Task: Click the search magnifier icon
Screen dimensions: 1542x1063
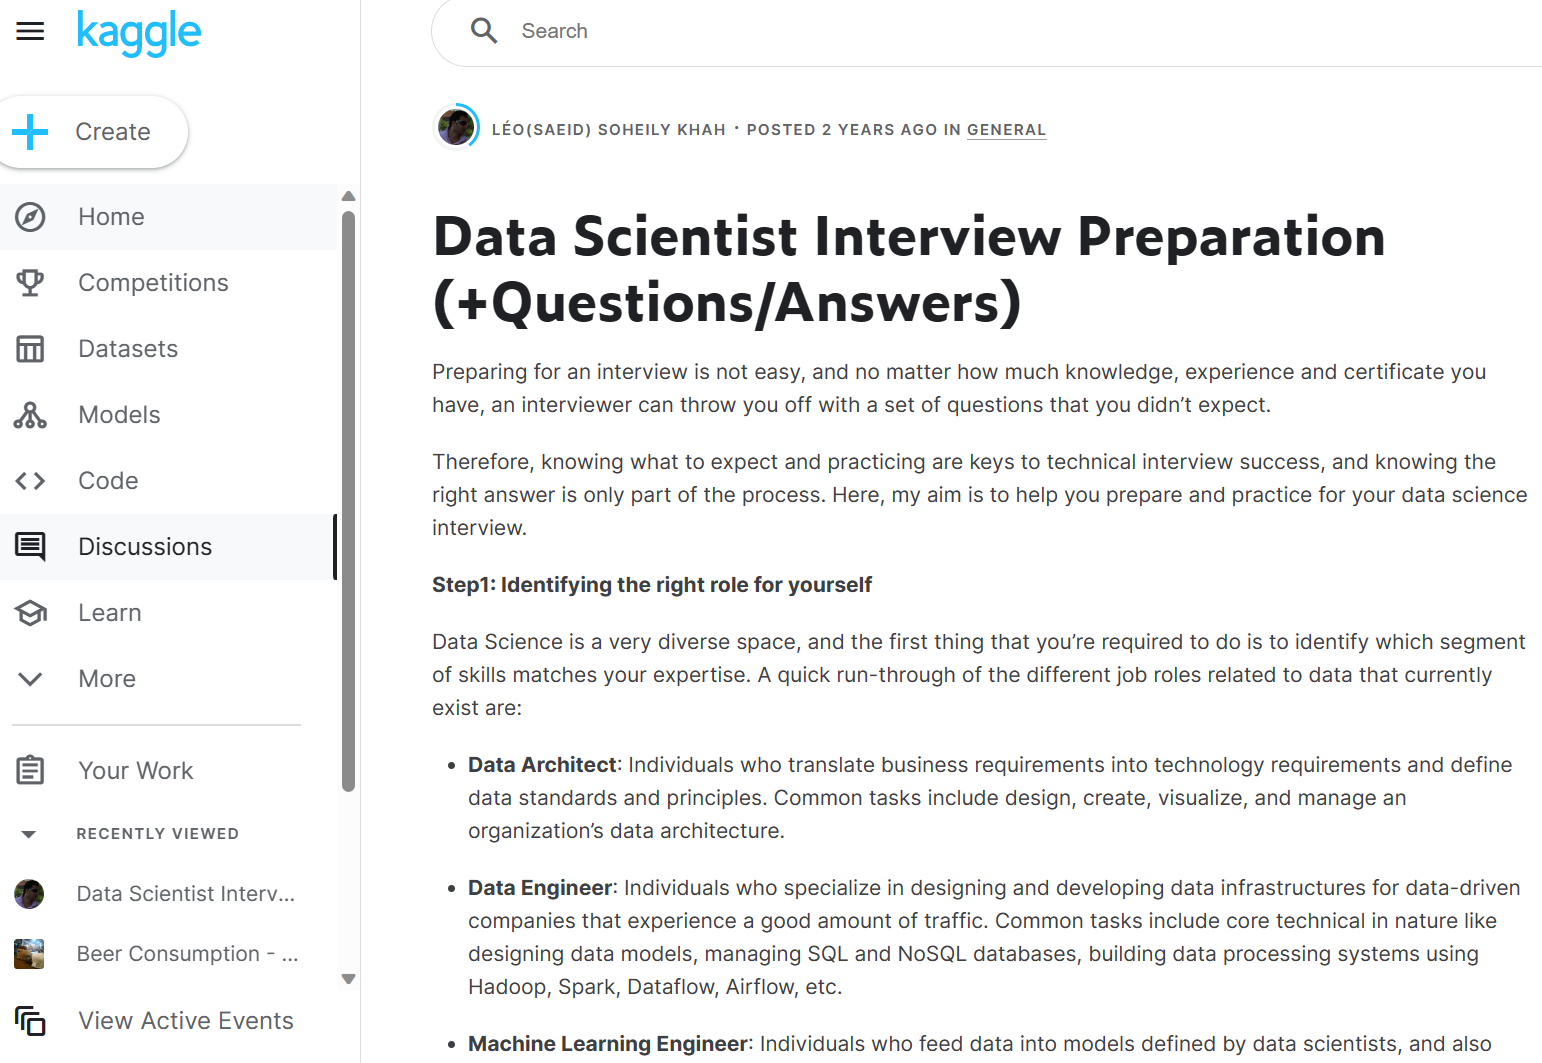Action: (x=484, y=31)
